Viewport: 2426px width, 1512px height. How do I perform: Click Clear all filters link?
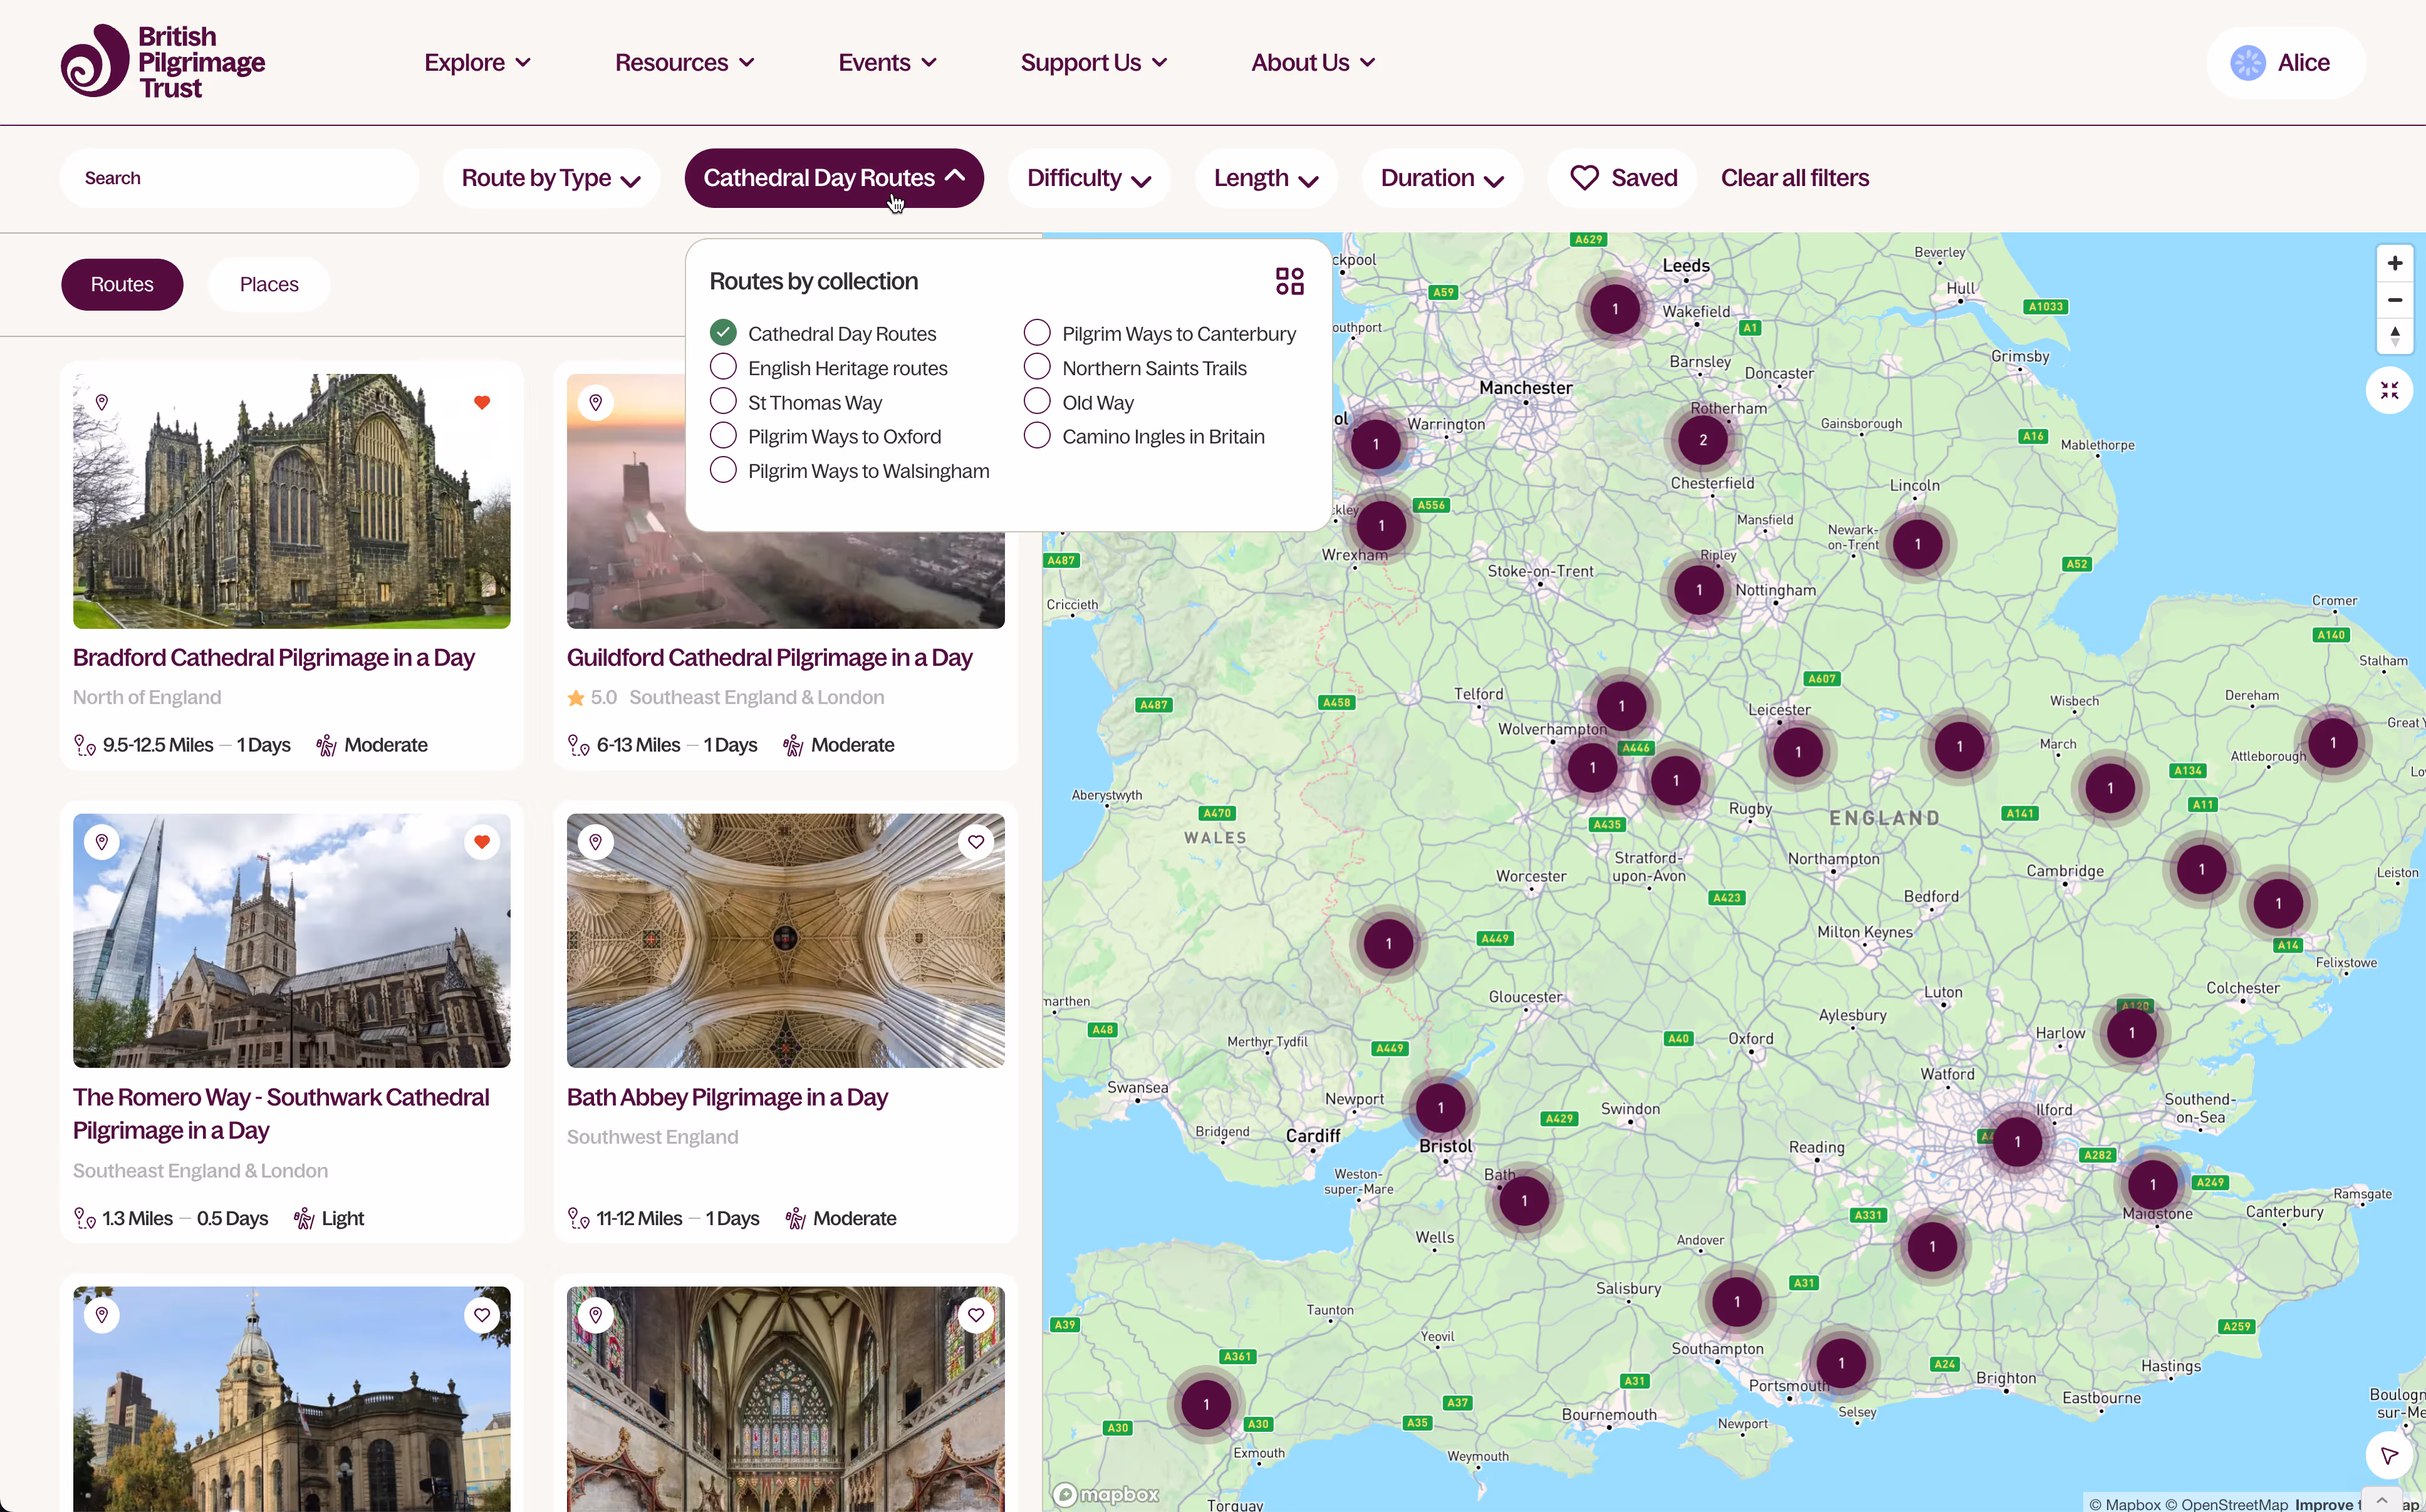coord(1794,178)
